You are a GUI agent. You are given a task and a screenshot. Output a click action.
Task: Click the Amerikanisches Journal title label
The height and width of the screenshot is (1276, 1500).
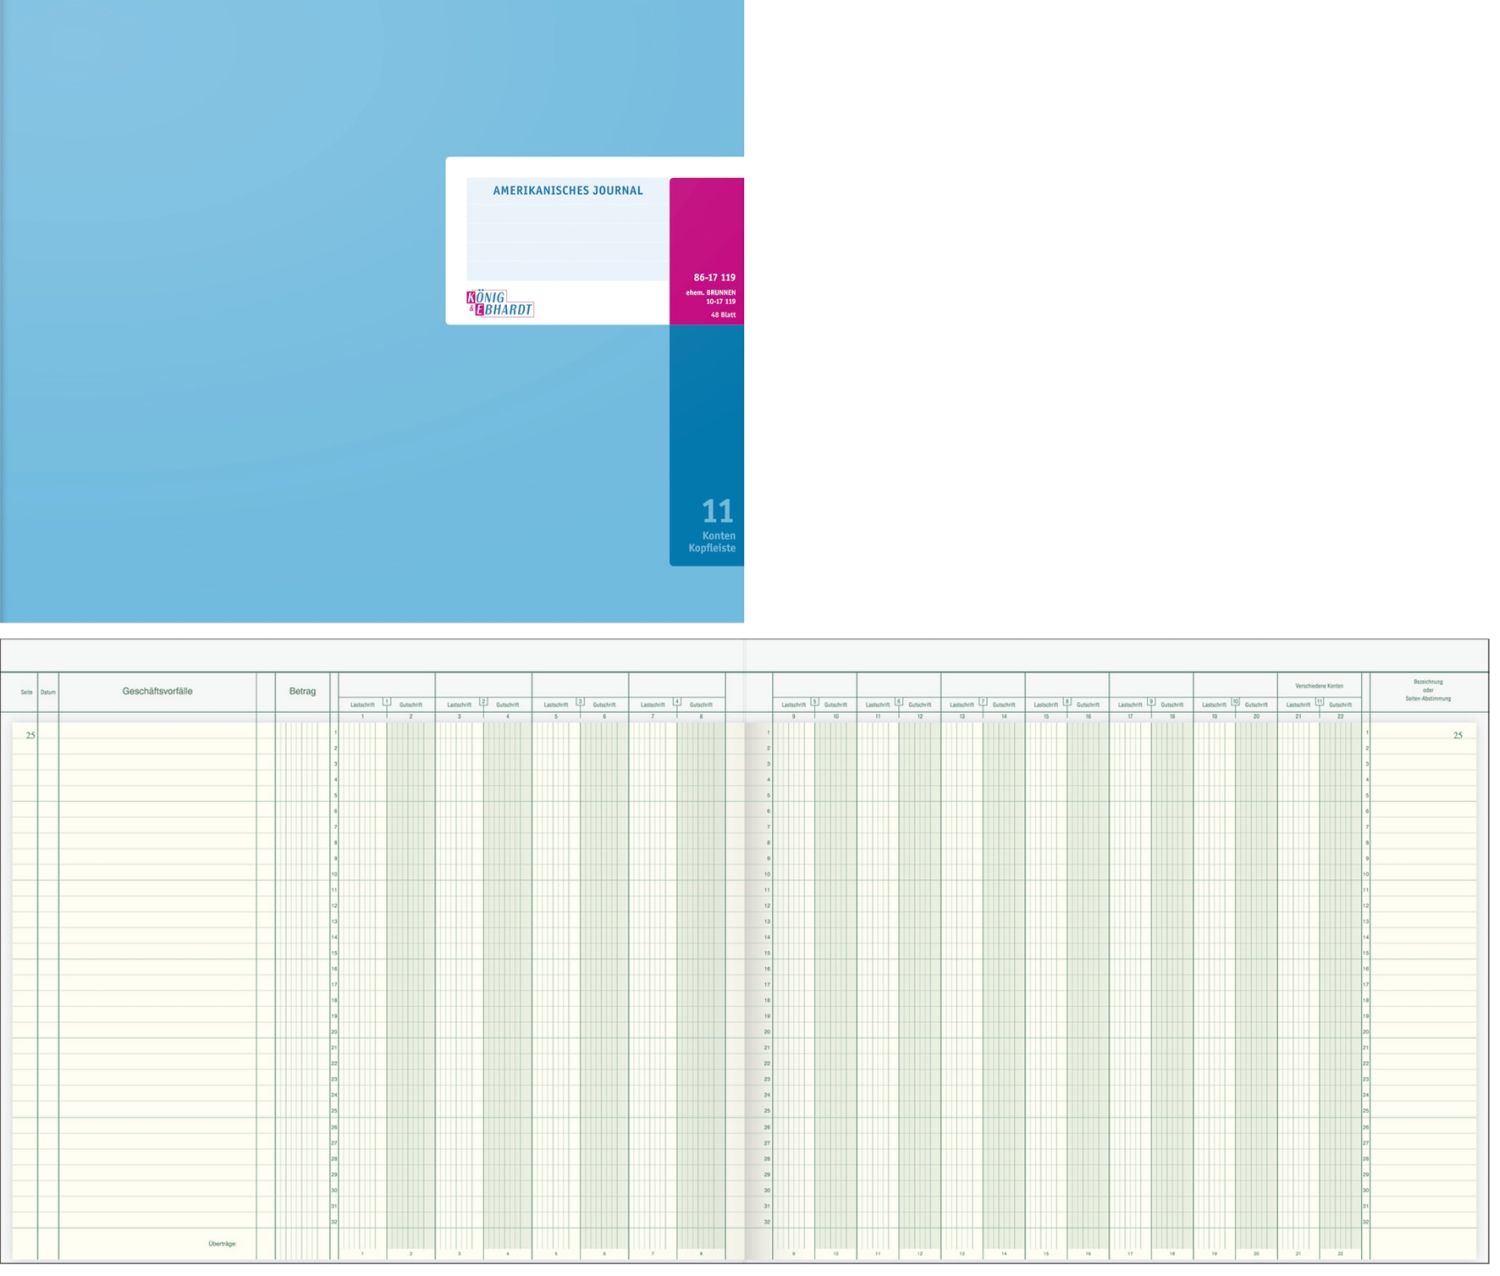pyautogui.click(x=568, y=190)
